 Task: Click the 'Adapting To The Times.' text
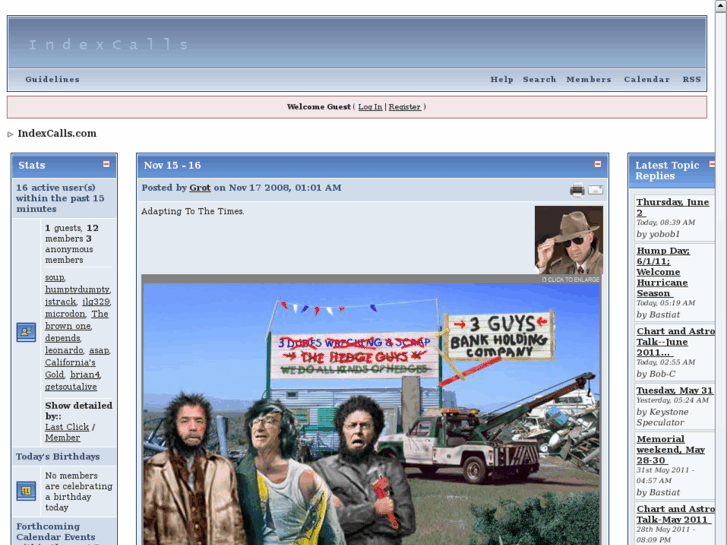click(192, 211)
